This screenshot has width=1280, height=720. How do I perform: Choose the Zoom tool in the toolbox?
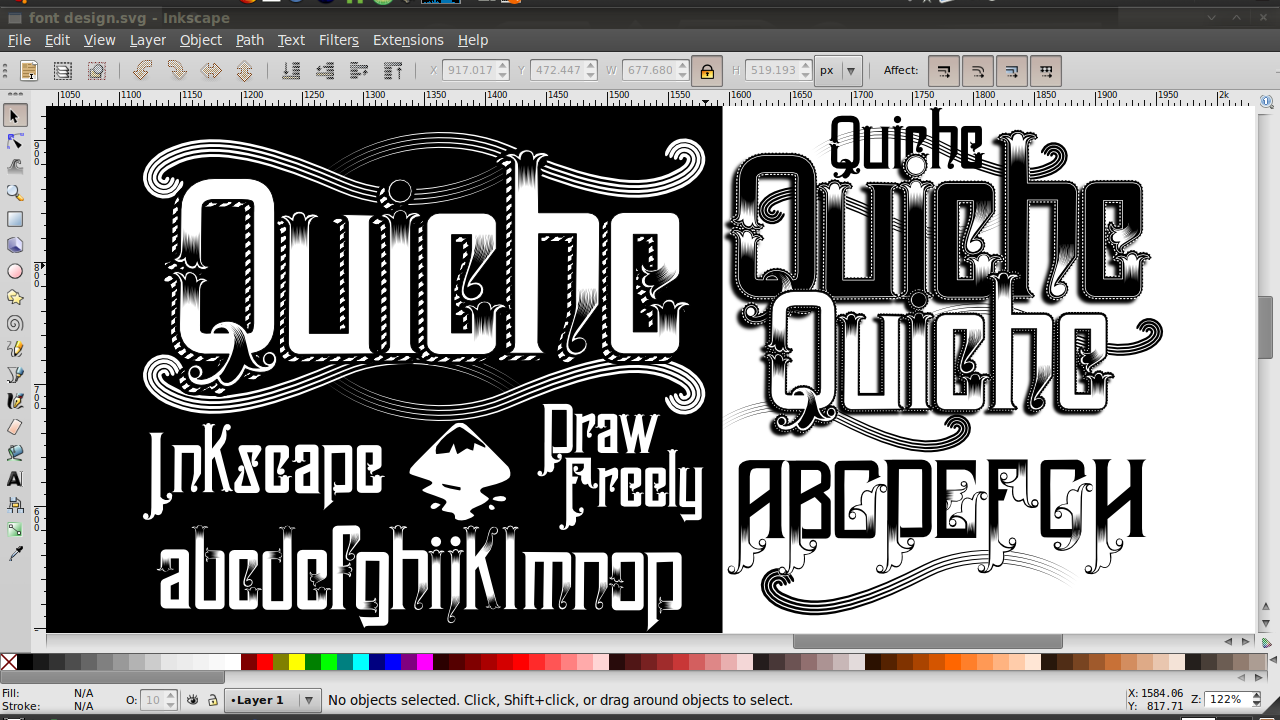pyautogui.click(x=14, y=193)
